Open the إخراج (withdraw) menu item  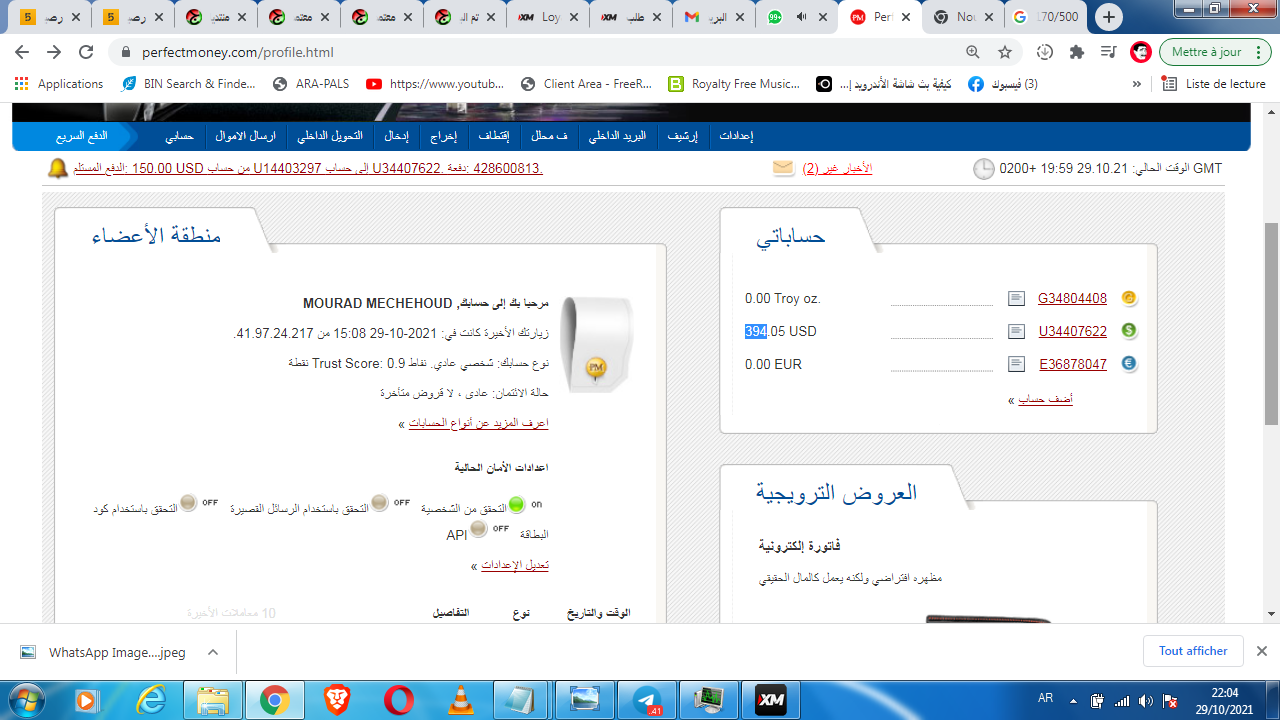click(x=444, y=136)
